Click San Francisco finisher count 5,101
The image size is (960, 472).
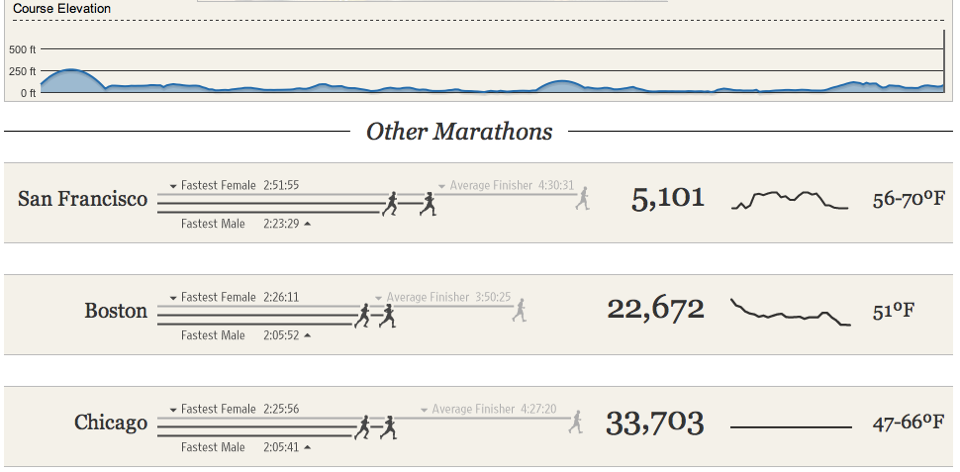[667, 199]
